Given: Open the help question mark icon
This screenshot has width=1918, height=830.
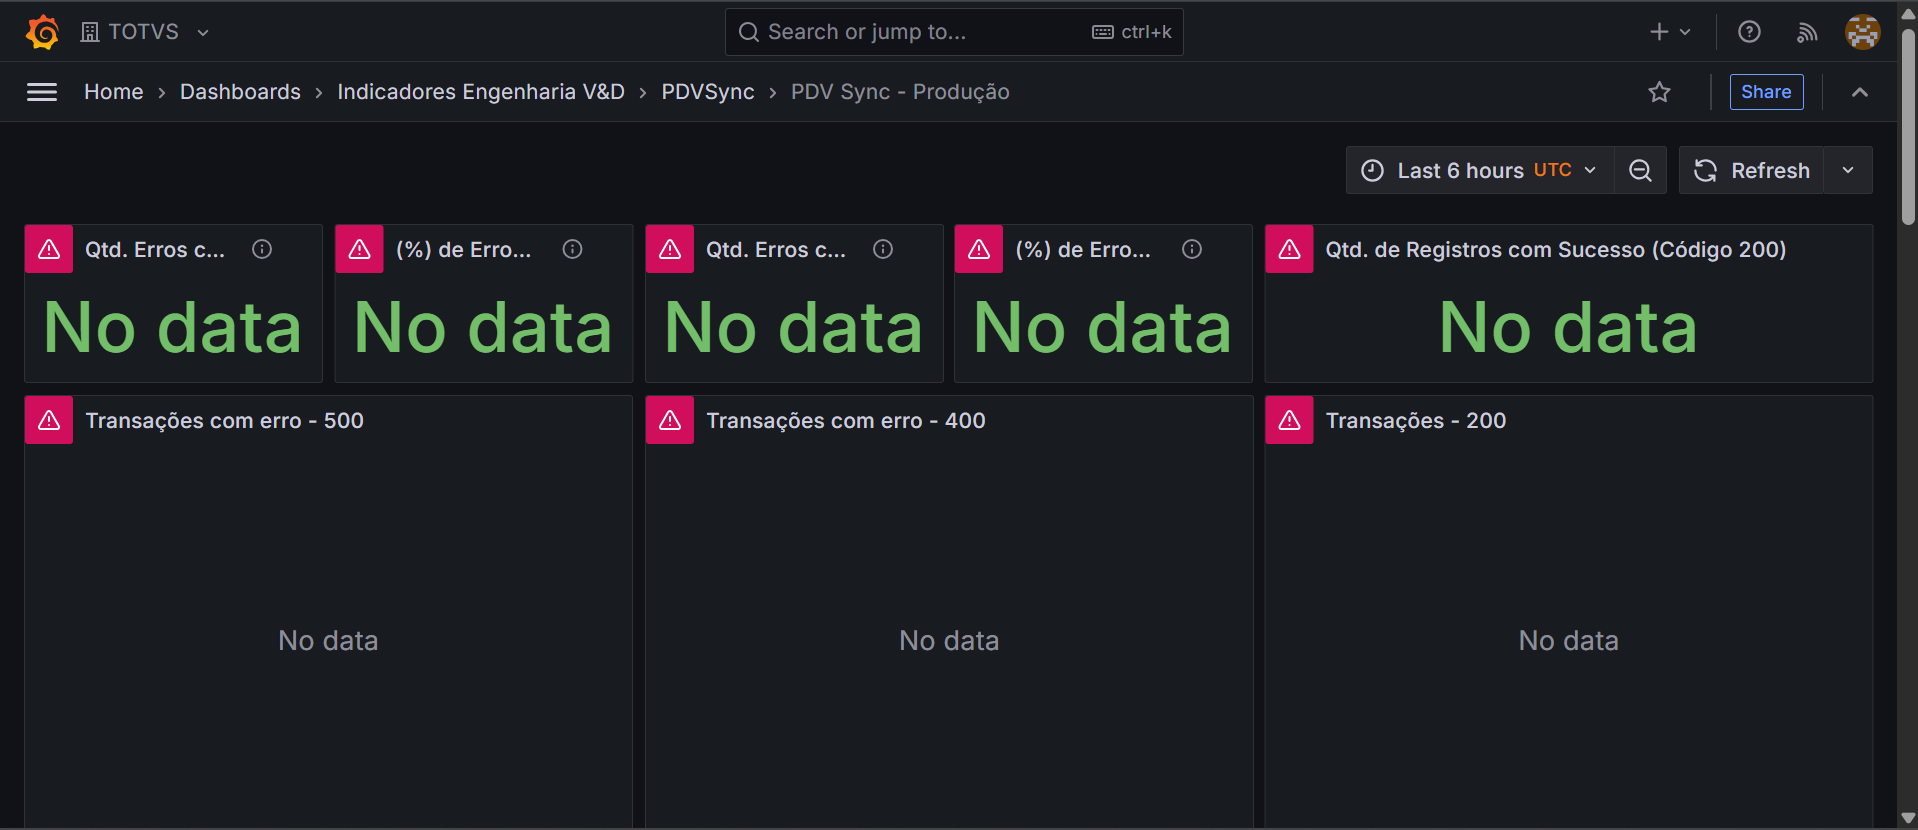Looking at the screenshot, I should pos(1749,32).
